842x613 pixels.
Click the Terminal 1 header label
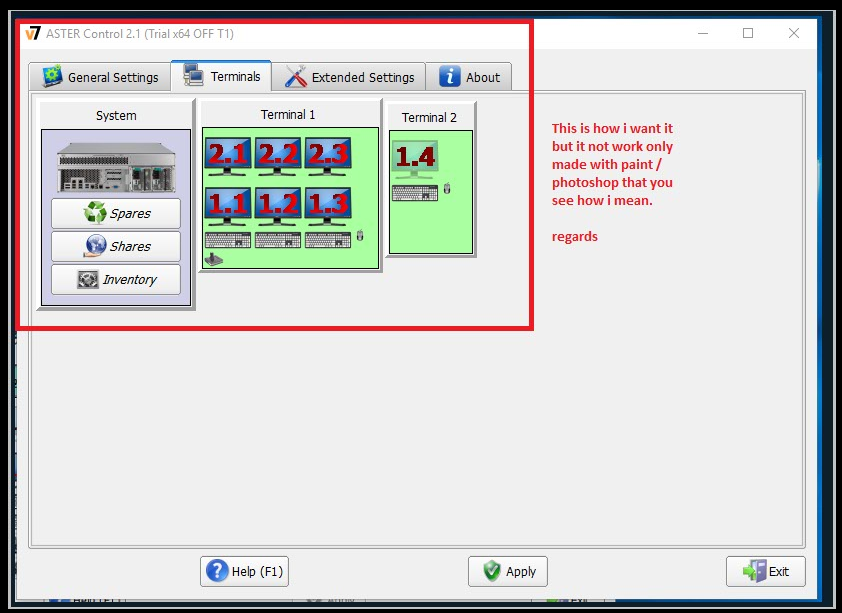click(288, 114)
